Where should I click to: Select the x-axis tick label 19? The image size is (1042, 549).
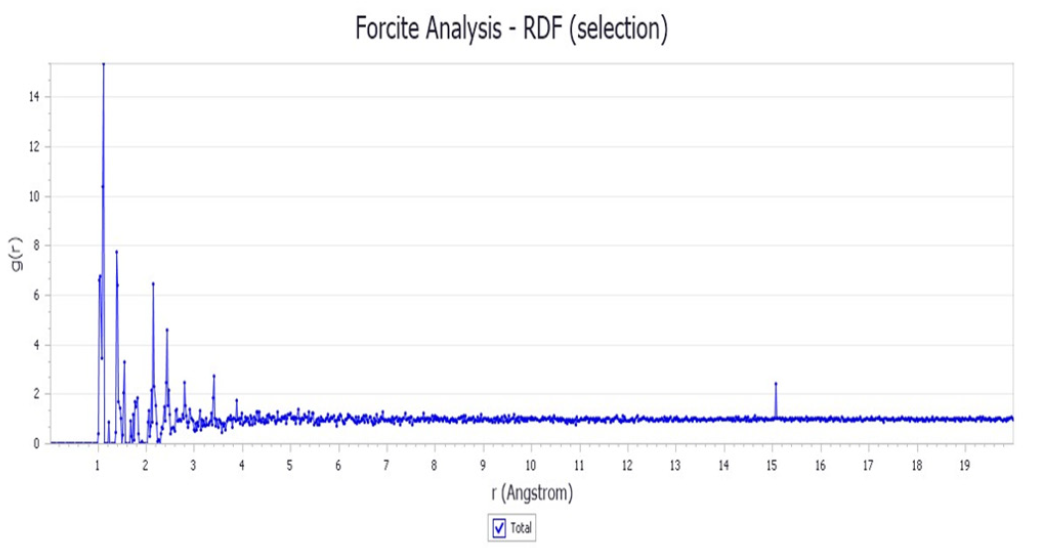pos(964,465)
